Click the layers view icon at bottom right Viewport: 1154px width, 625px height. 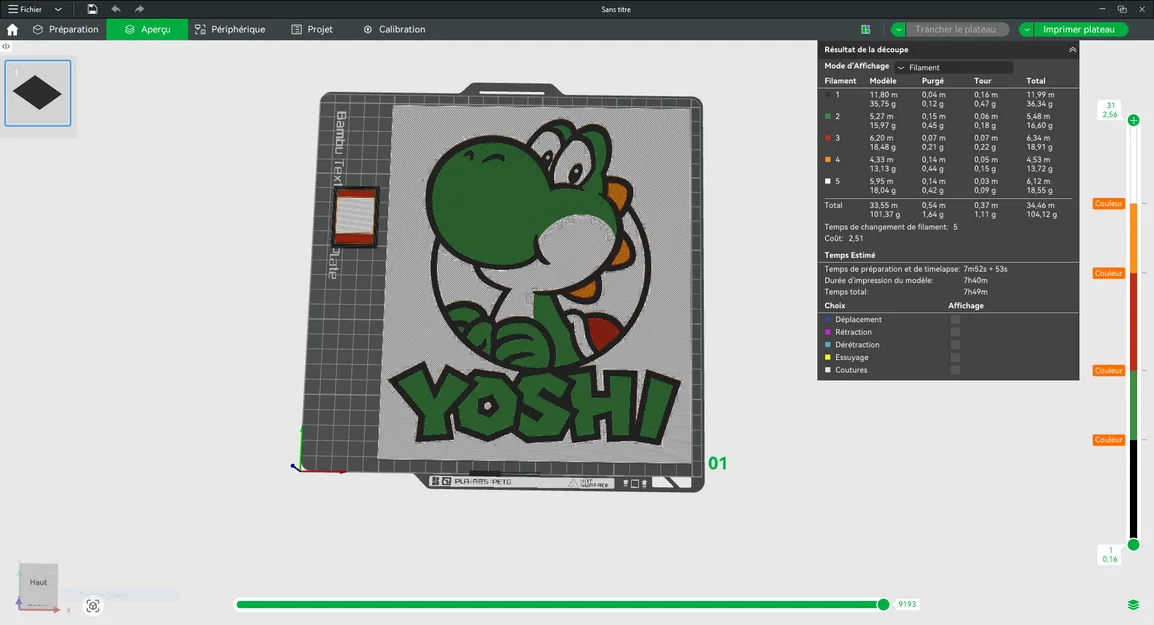coord(1133,604)
